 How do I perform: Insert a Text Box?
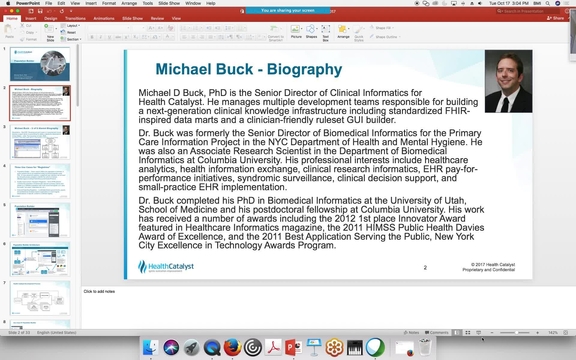point(325,32)
